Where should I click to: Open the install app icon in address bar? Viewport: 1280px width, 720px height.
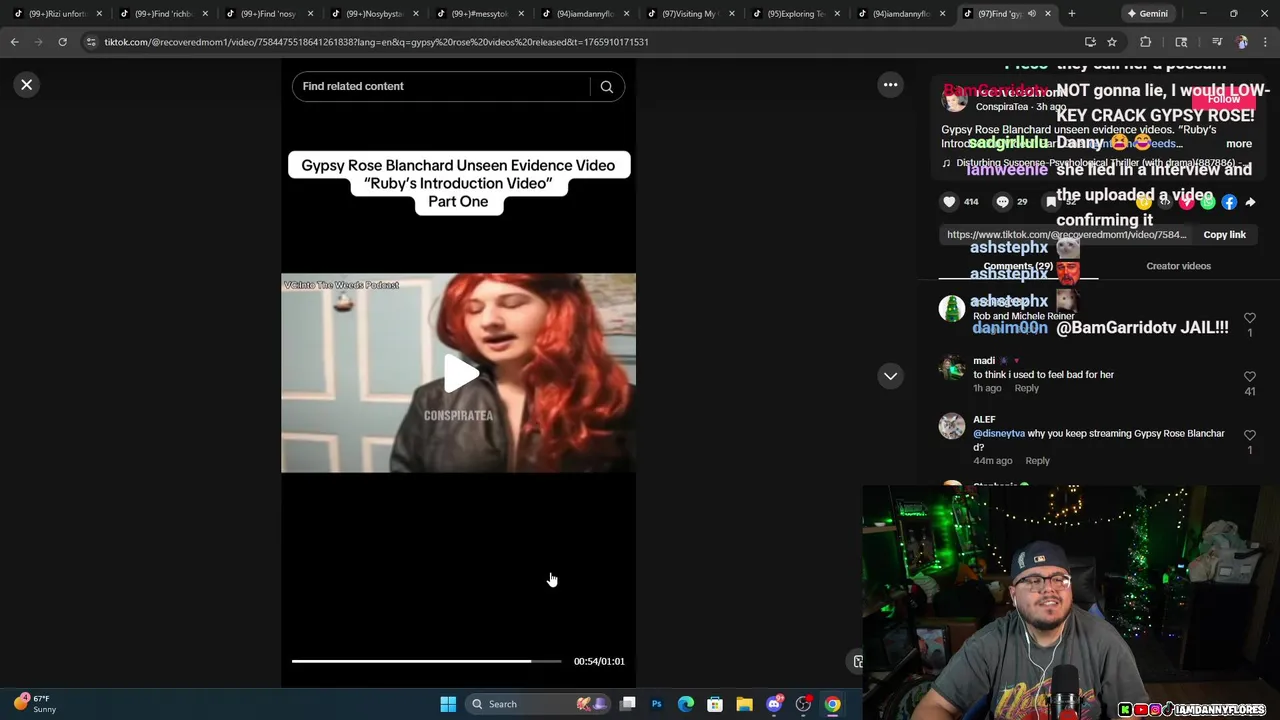tap(1090, 42)
